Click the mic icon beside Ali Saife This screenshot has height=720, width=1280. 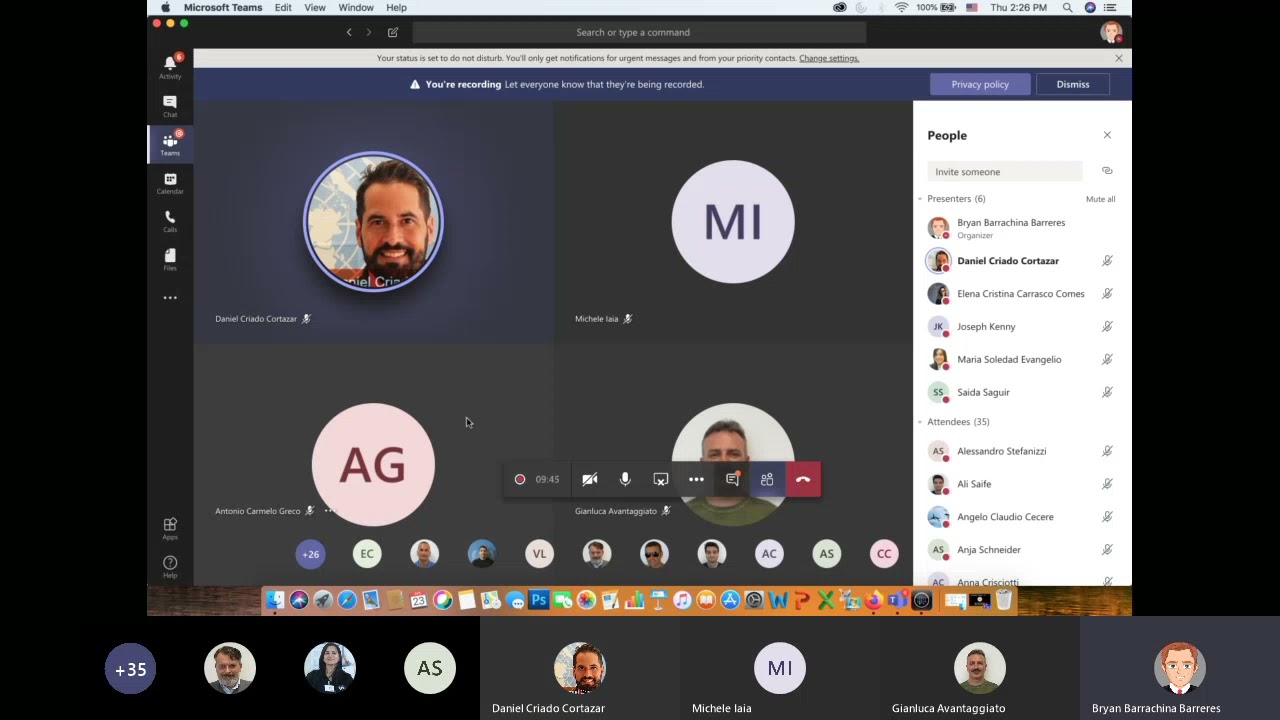click(1107, 484)
